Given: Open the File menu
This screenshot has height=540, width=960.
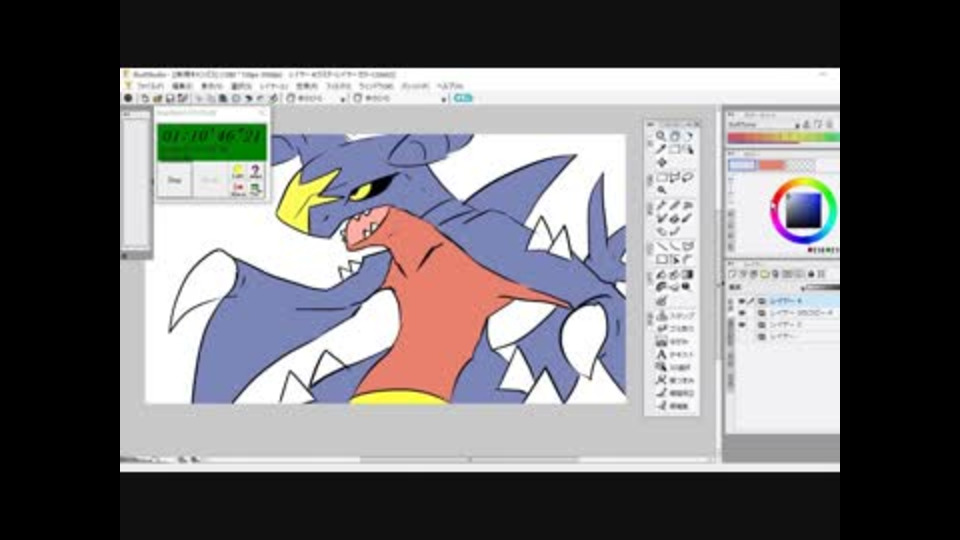Looking at the screenshot, I should click(149, 86).
